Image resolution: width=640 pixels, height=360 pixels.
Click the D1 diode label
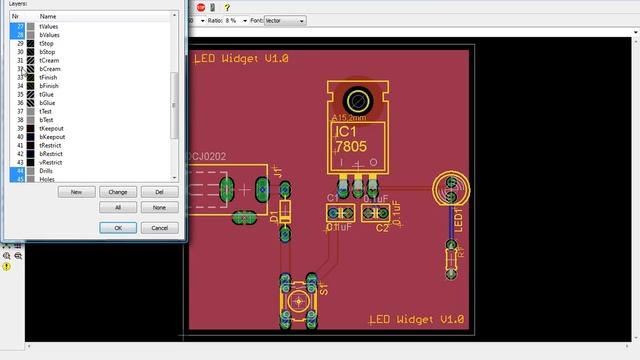pos(274,217)
